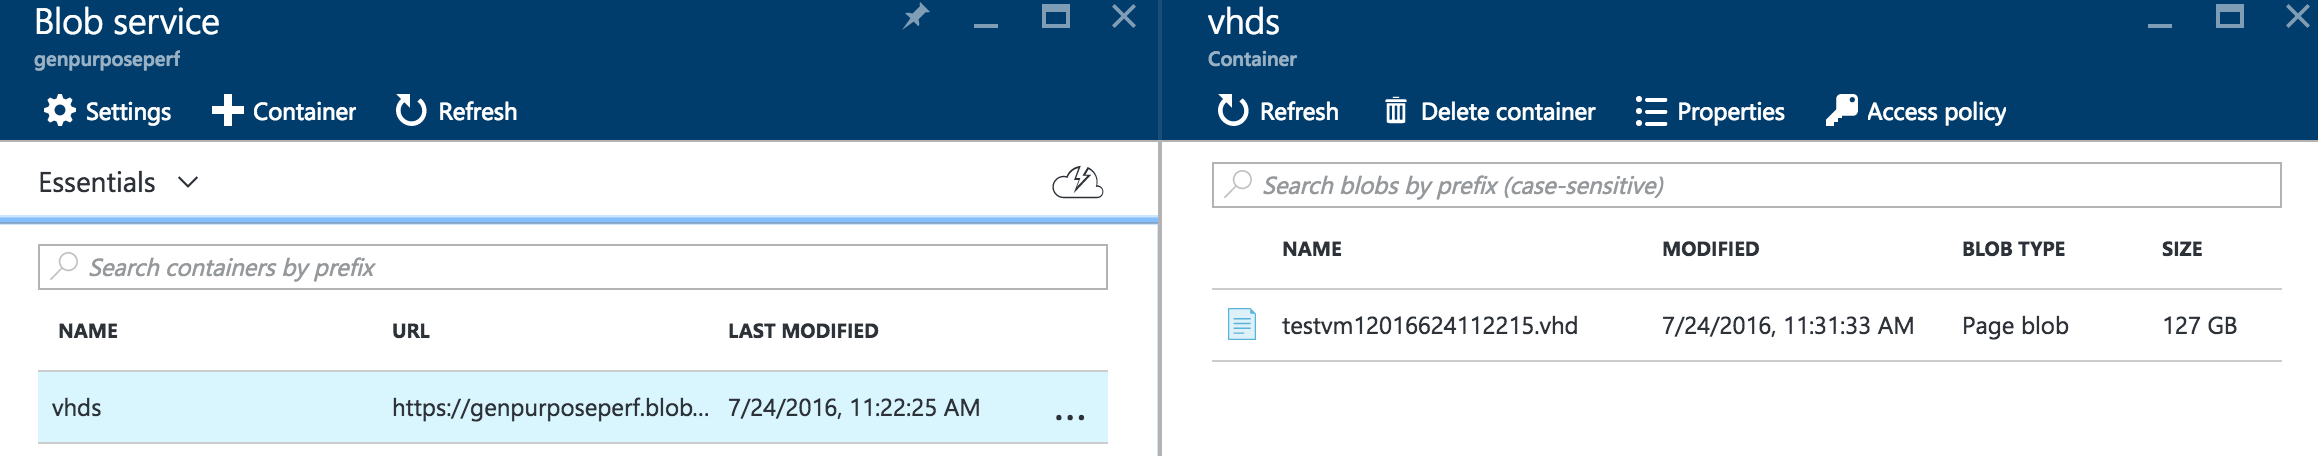Sort blobs by BLOB TYPE column
The width and height of the screenshot is (2318, 456).
coord(2012,249)
